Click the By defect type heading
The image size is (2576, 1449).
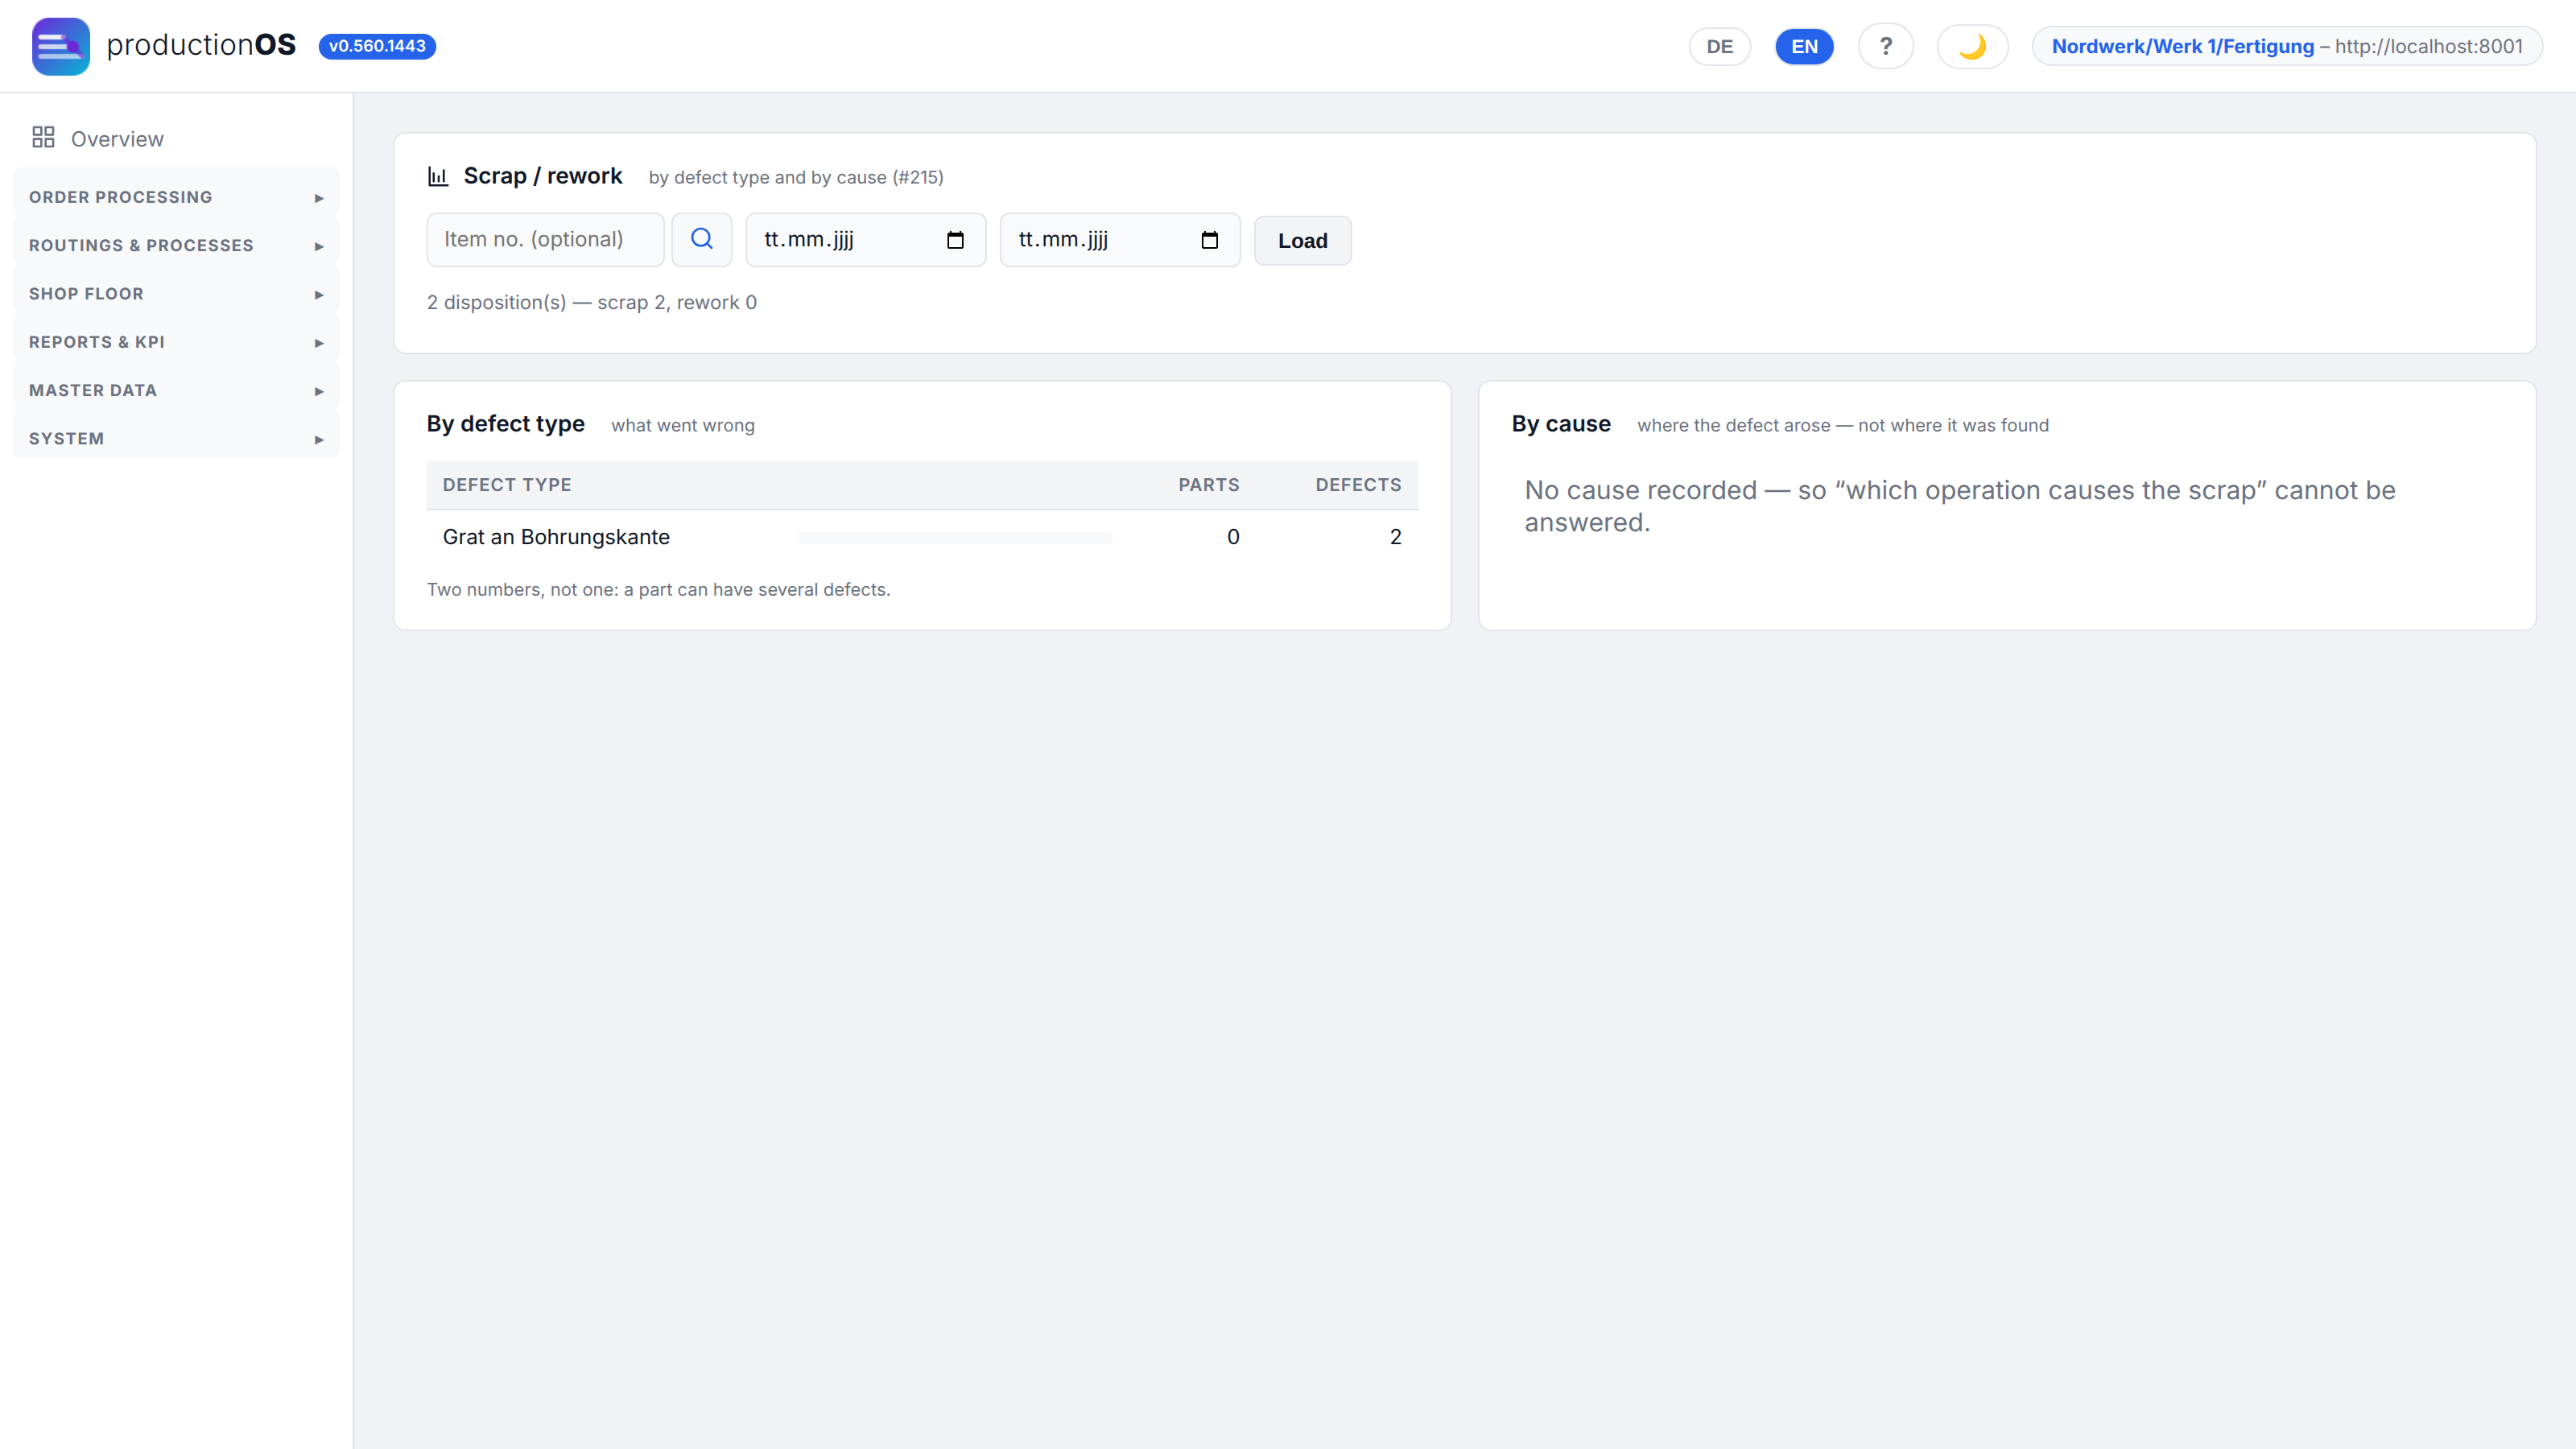pos(505,424)
